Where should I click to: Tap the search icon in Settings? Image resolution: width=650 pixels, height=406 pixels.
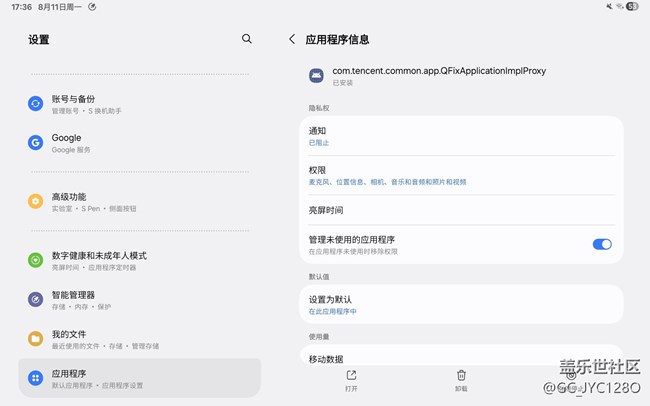coord(247,39)
